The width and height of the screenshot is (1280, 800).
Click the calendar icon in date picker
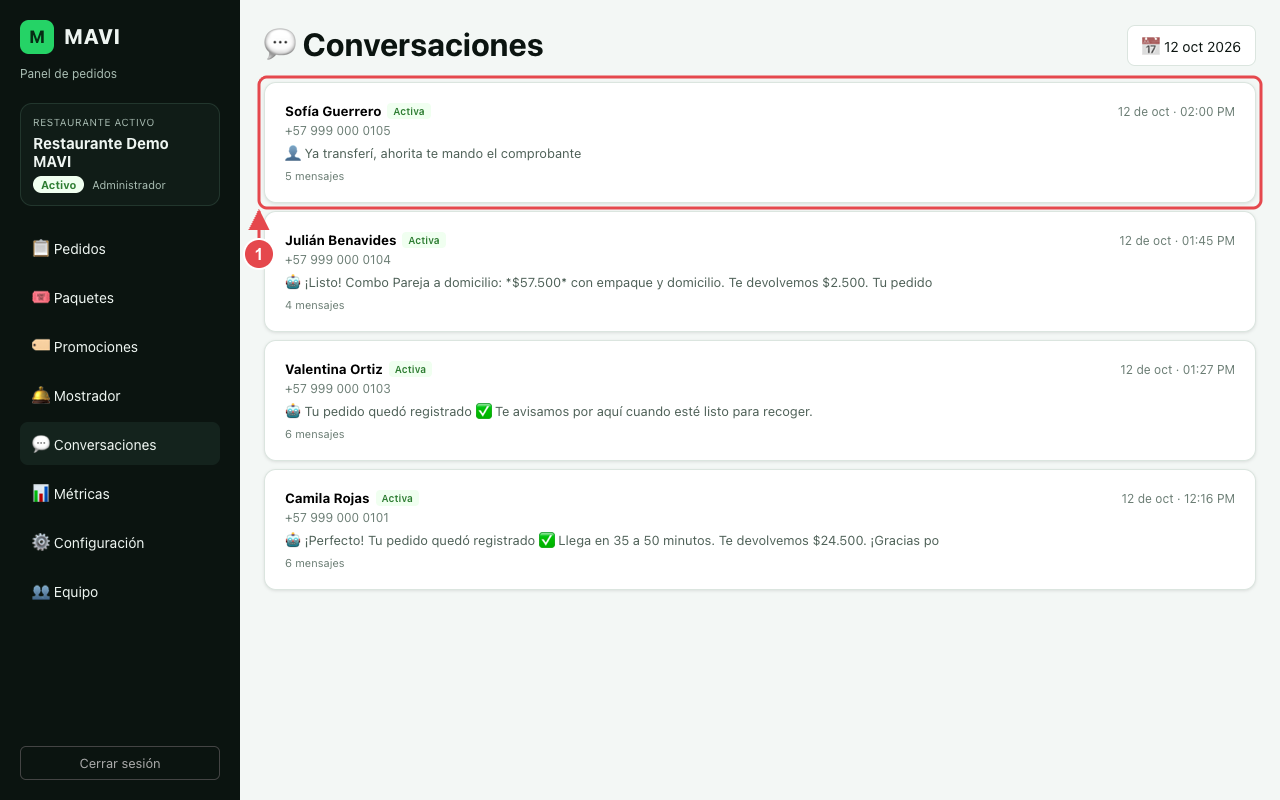point(1151,46)
